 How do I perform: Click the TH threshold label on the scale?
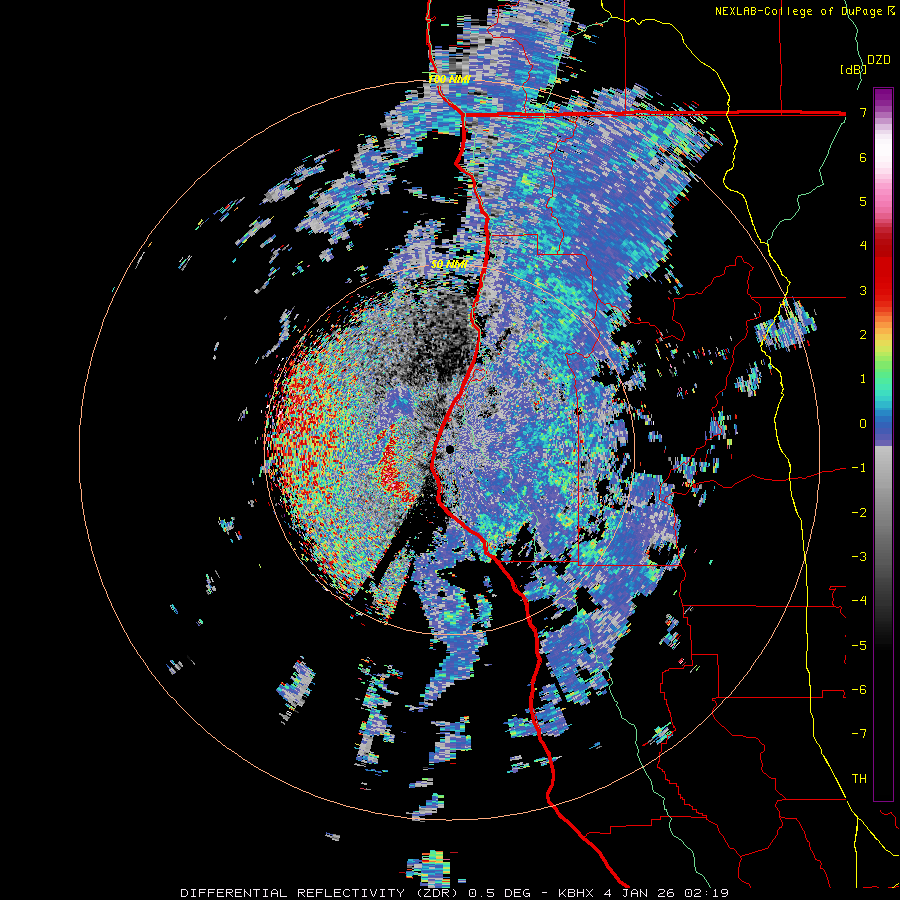click(x=859, y=779)
